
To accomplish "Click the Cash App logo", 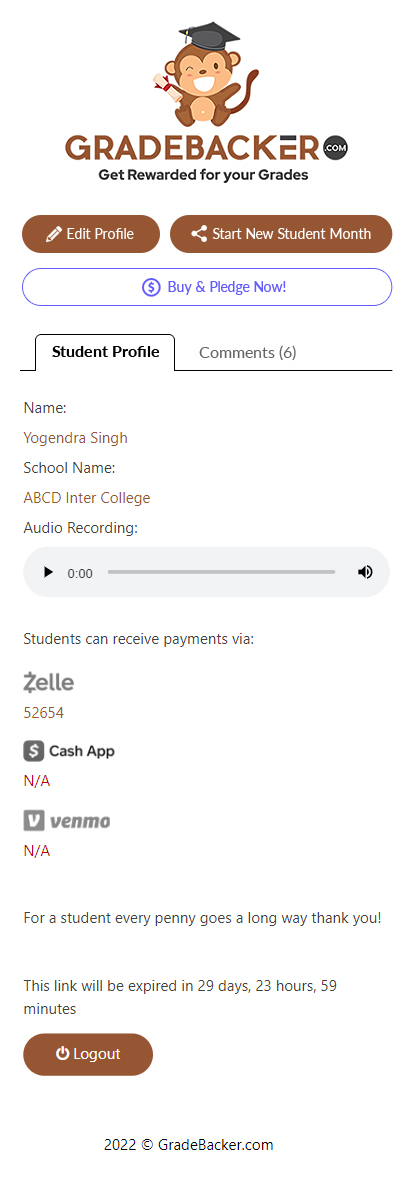I will pos(69,751).
